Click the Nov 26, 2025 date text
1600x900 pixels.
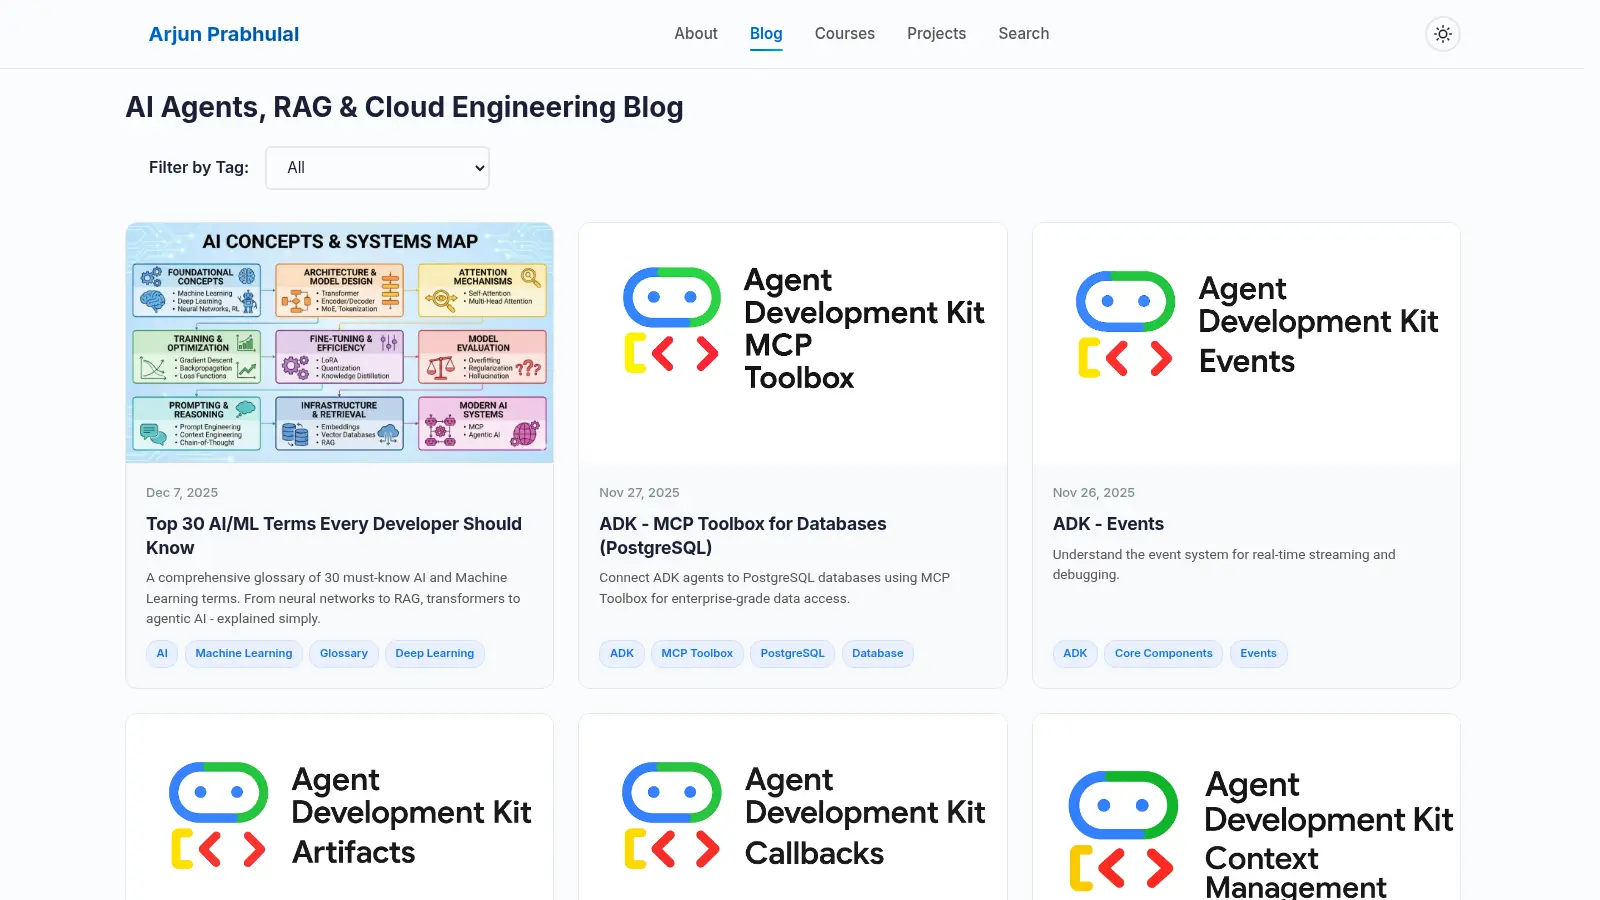[x=1094, y=493]
